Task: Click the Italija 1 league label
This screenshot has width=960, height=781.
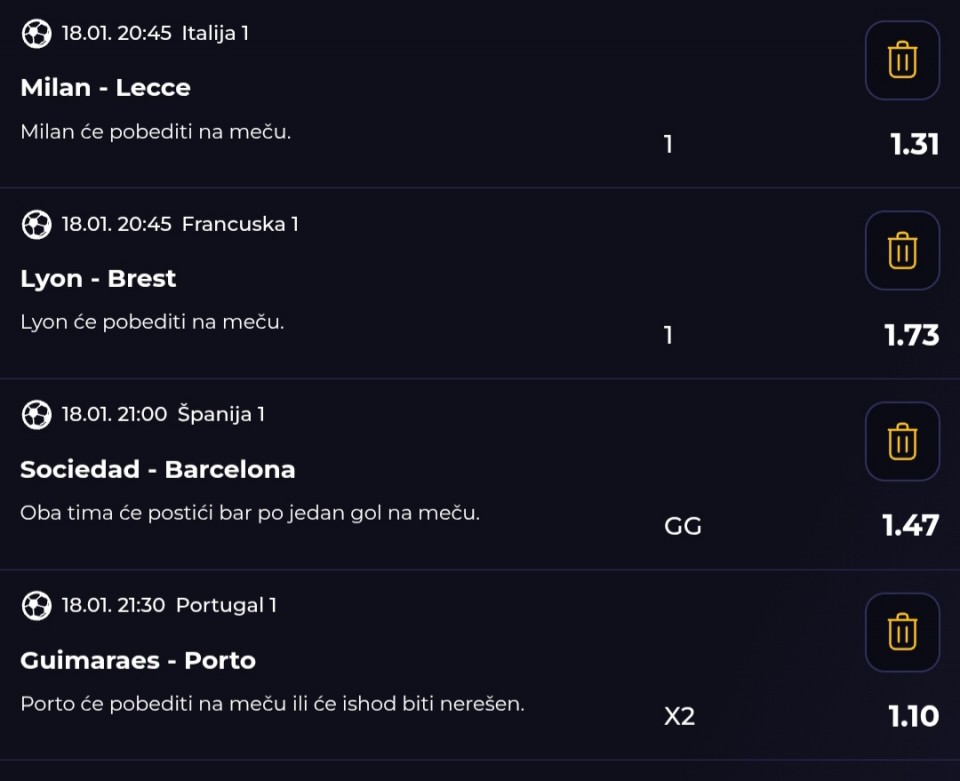Action: point(215,33)
